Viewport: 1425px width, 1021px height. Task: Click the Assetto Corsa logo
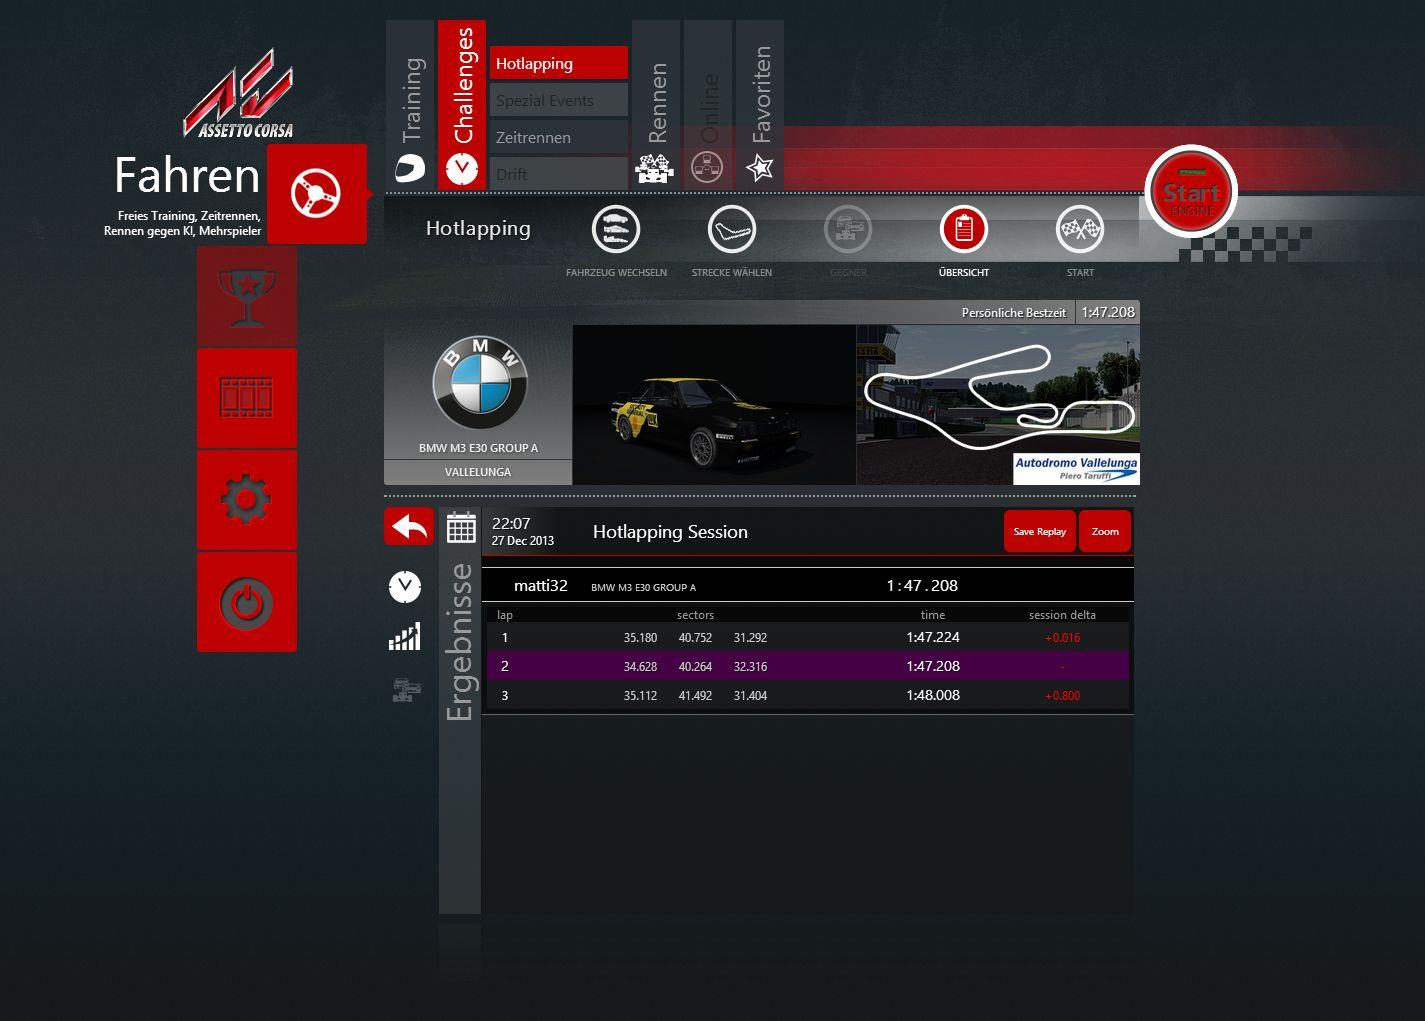pyautogui.click(x=239, y=94)
